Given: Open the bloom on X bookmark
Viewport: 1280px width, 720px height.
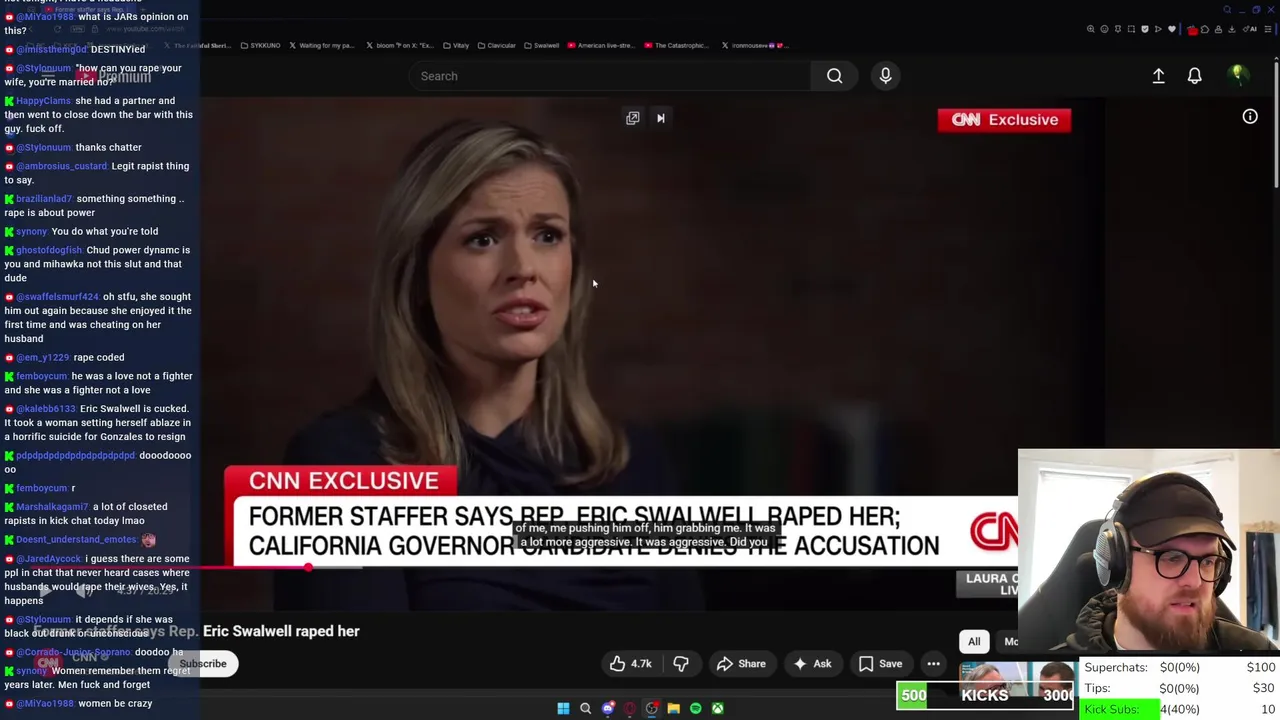Looking at the screenshot, I should 400,45.
